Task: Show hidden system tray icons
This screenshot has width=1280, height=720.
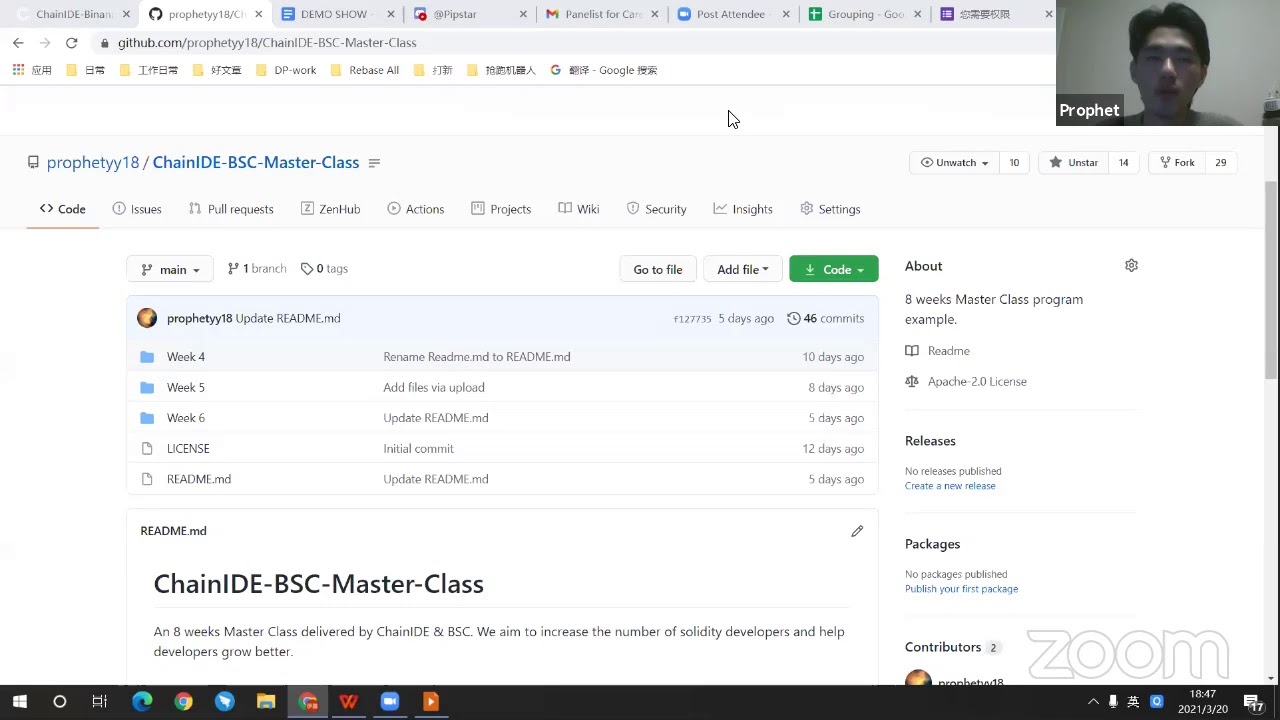Action: pos(1093,702)
